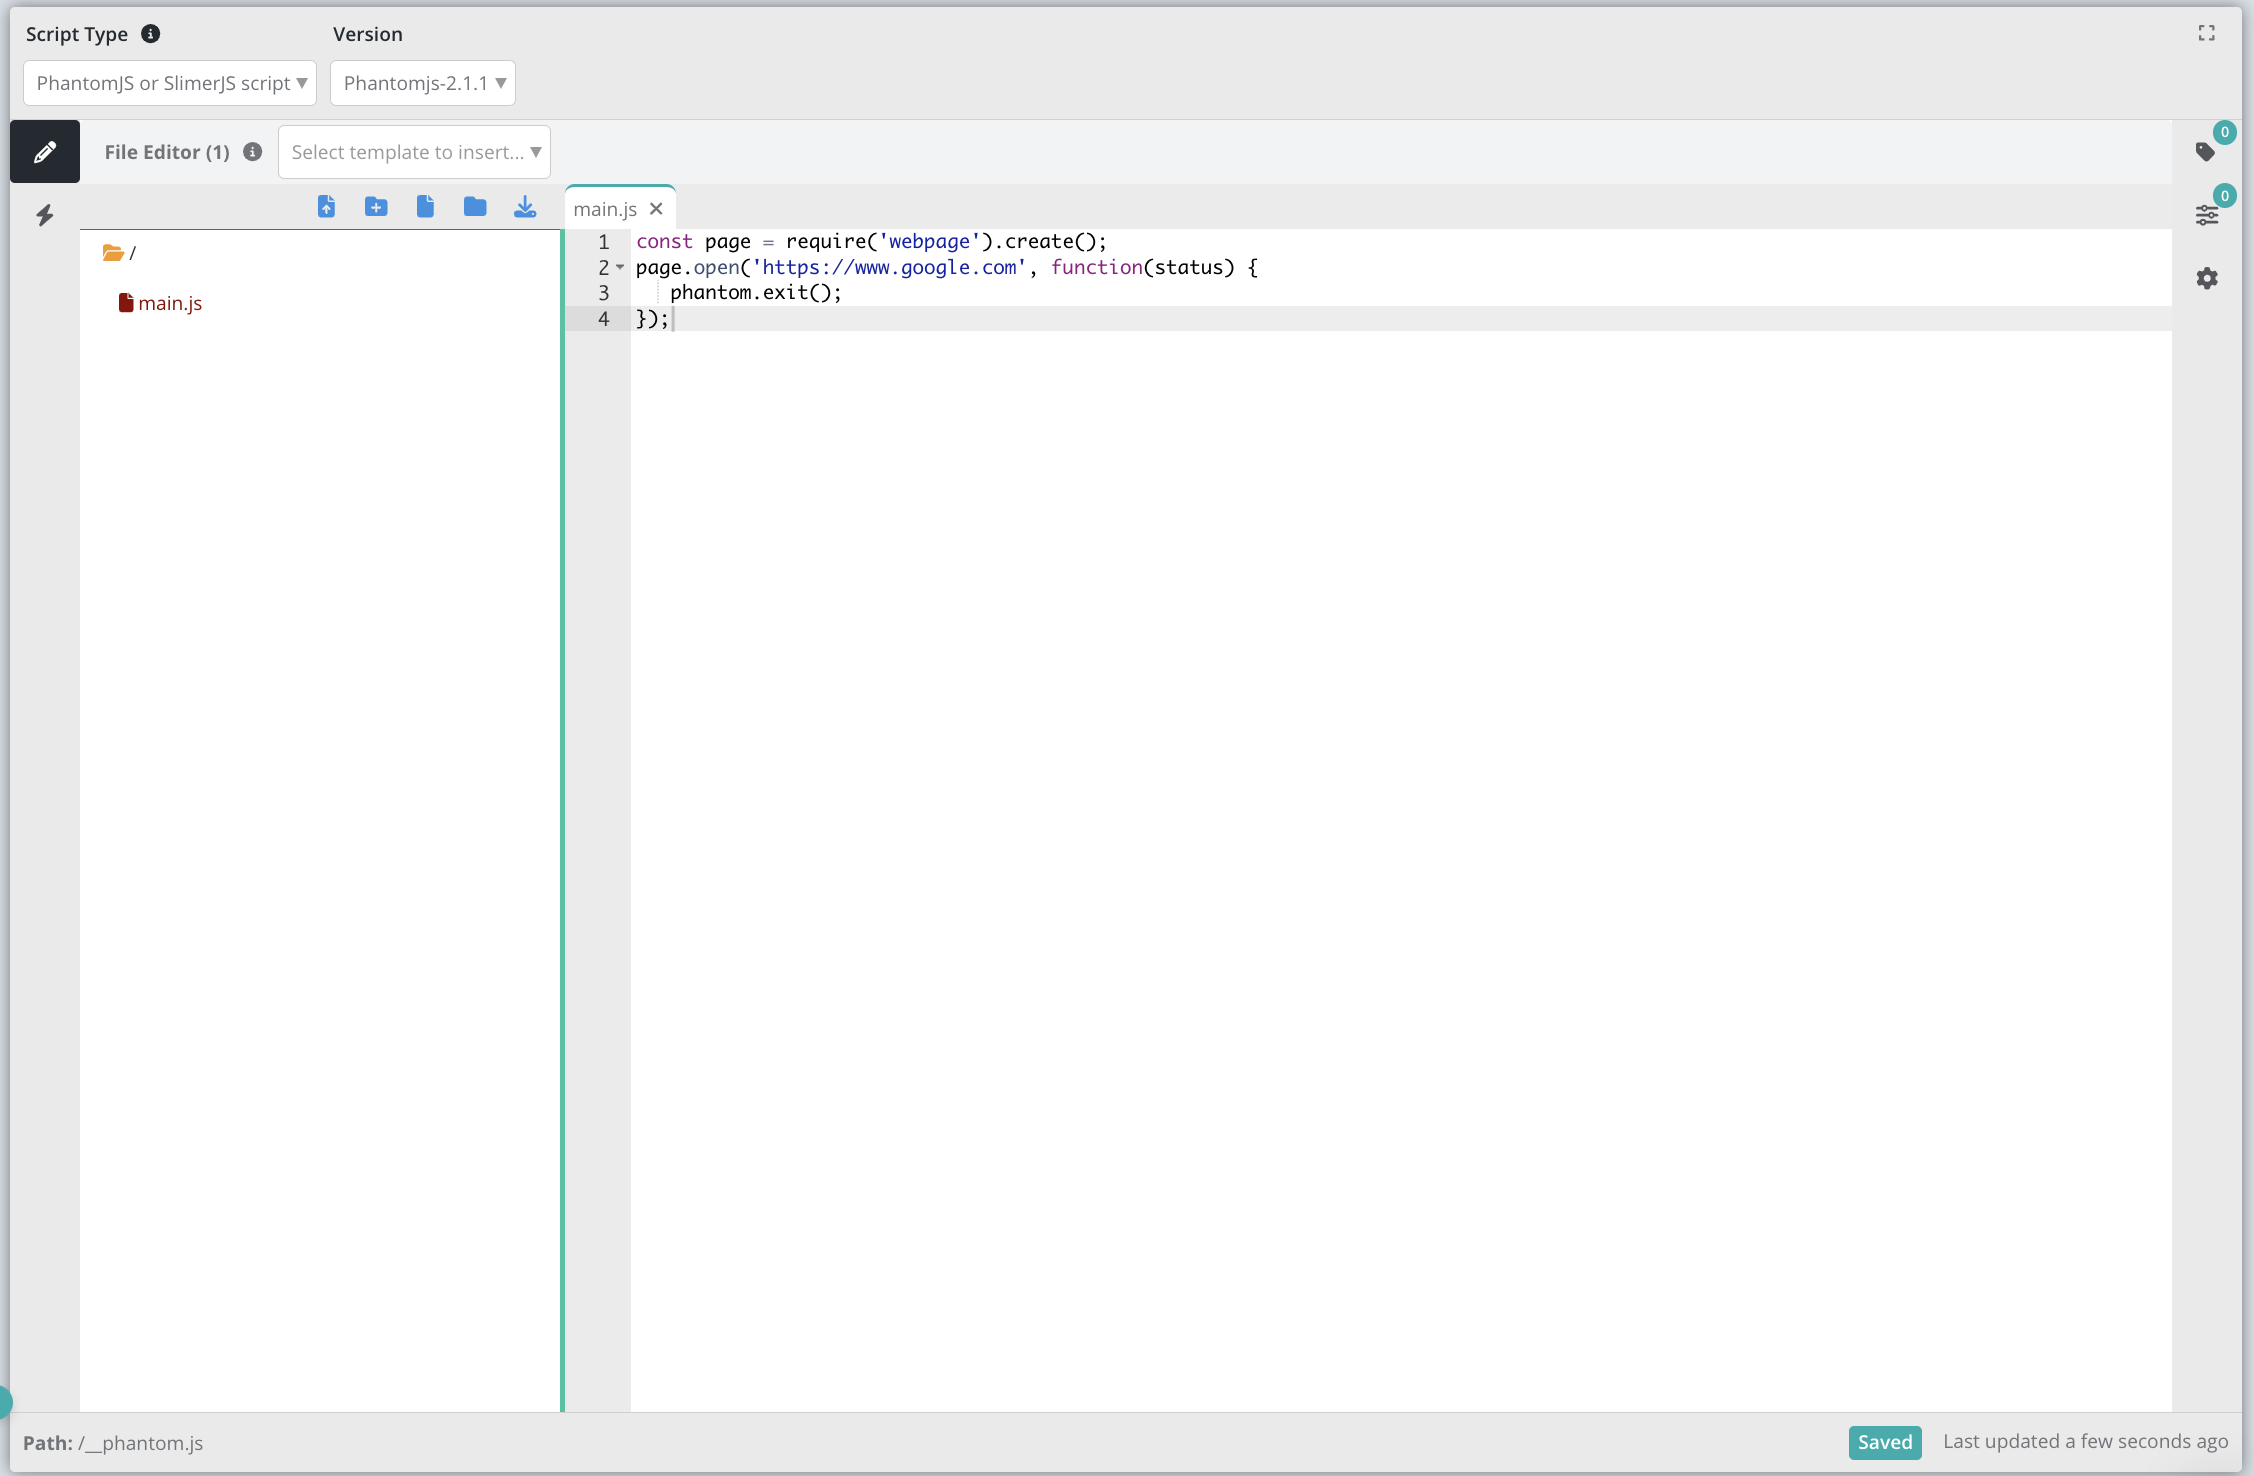Select the pencil File Editor sidebar tab
This screenshot has width=2254, height=1476.
click(x=45, y=152)
